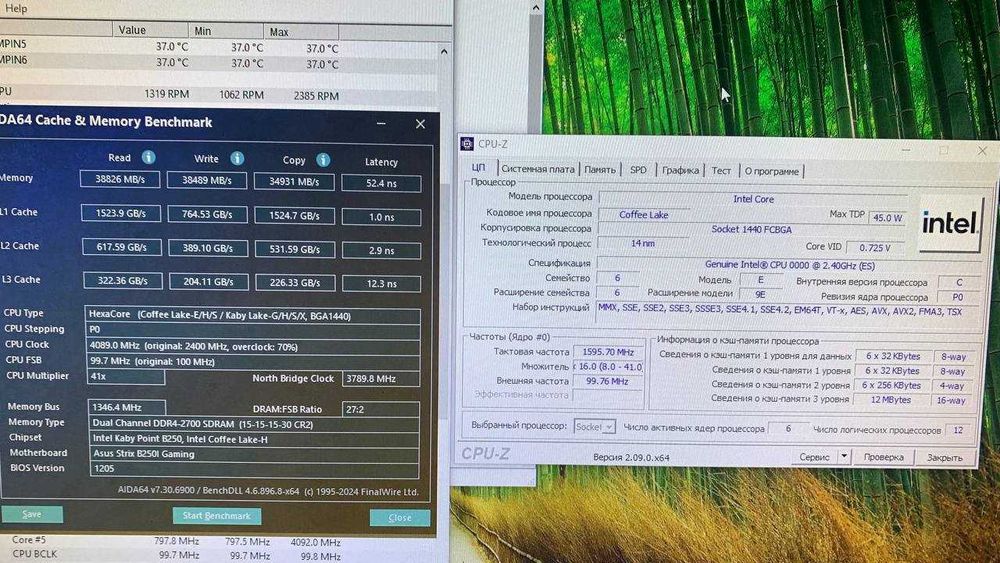
Task: Click the CPU Type field HexaCore
Action: tap(253, 315)
